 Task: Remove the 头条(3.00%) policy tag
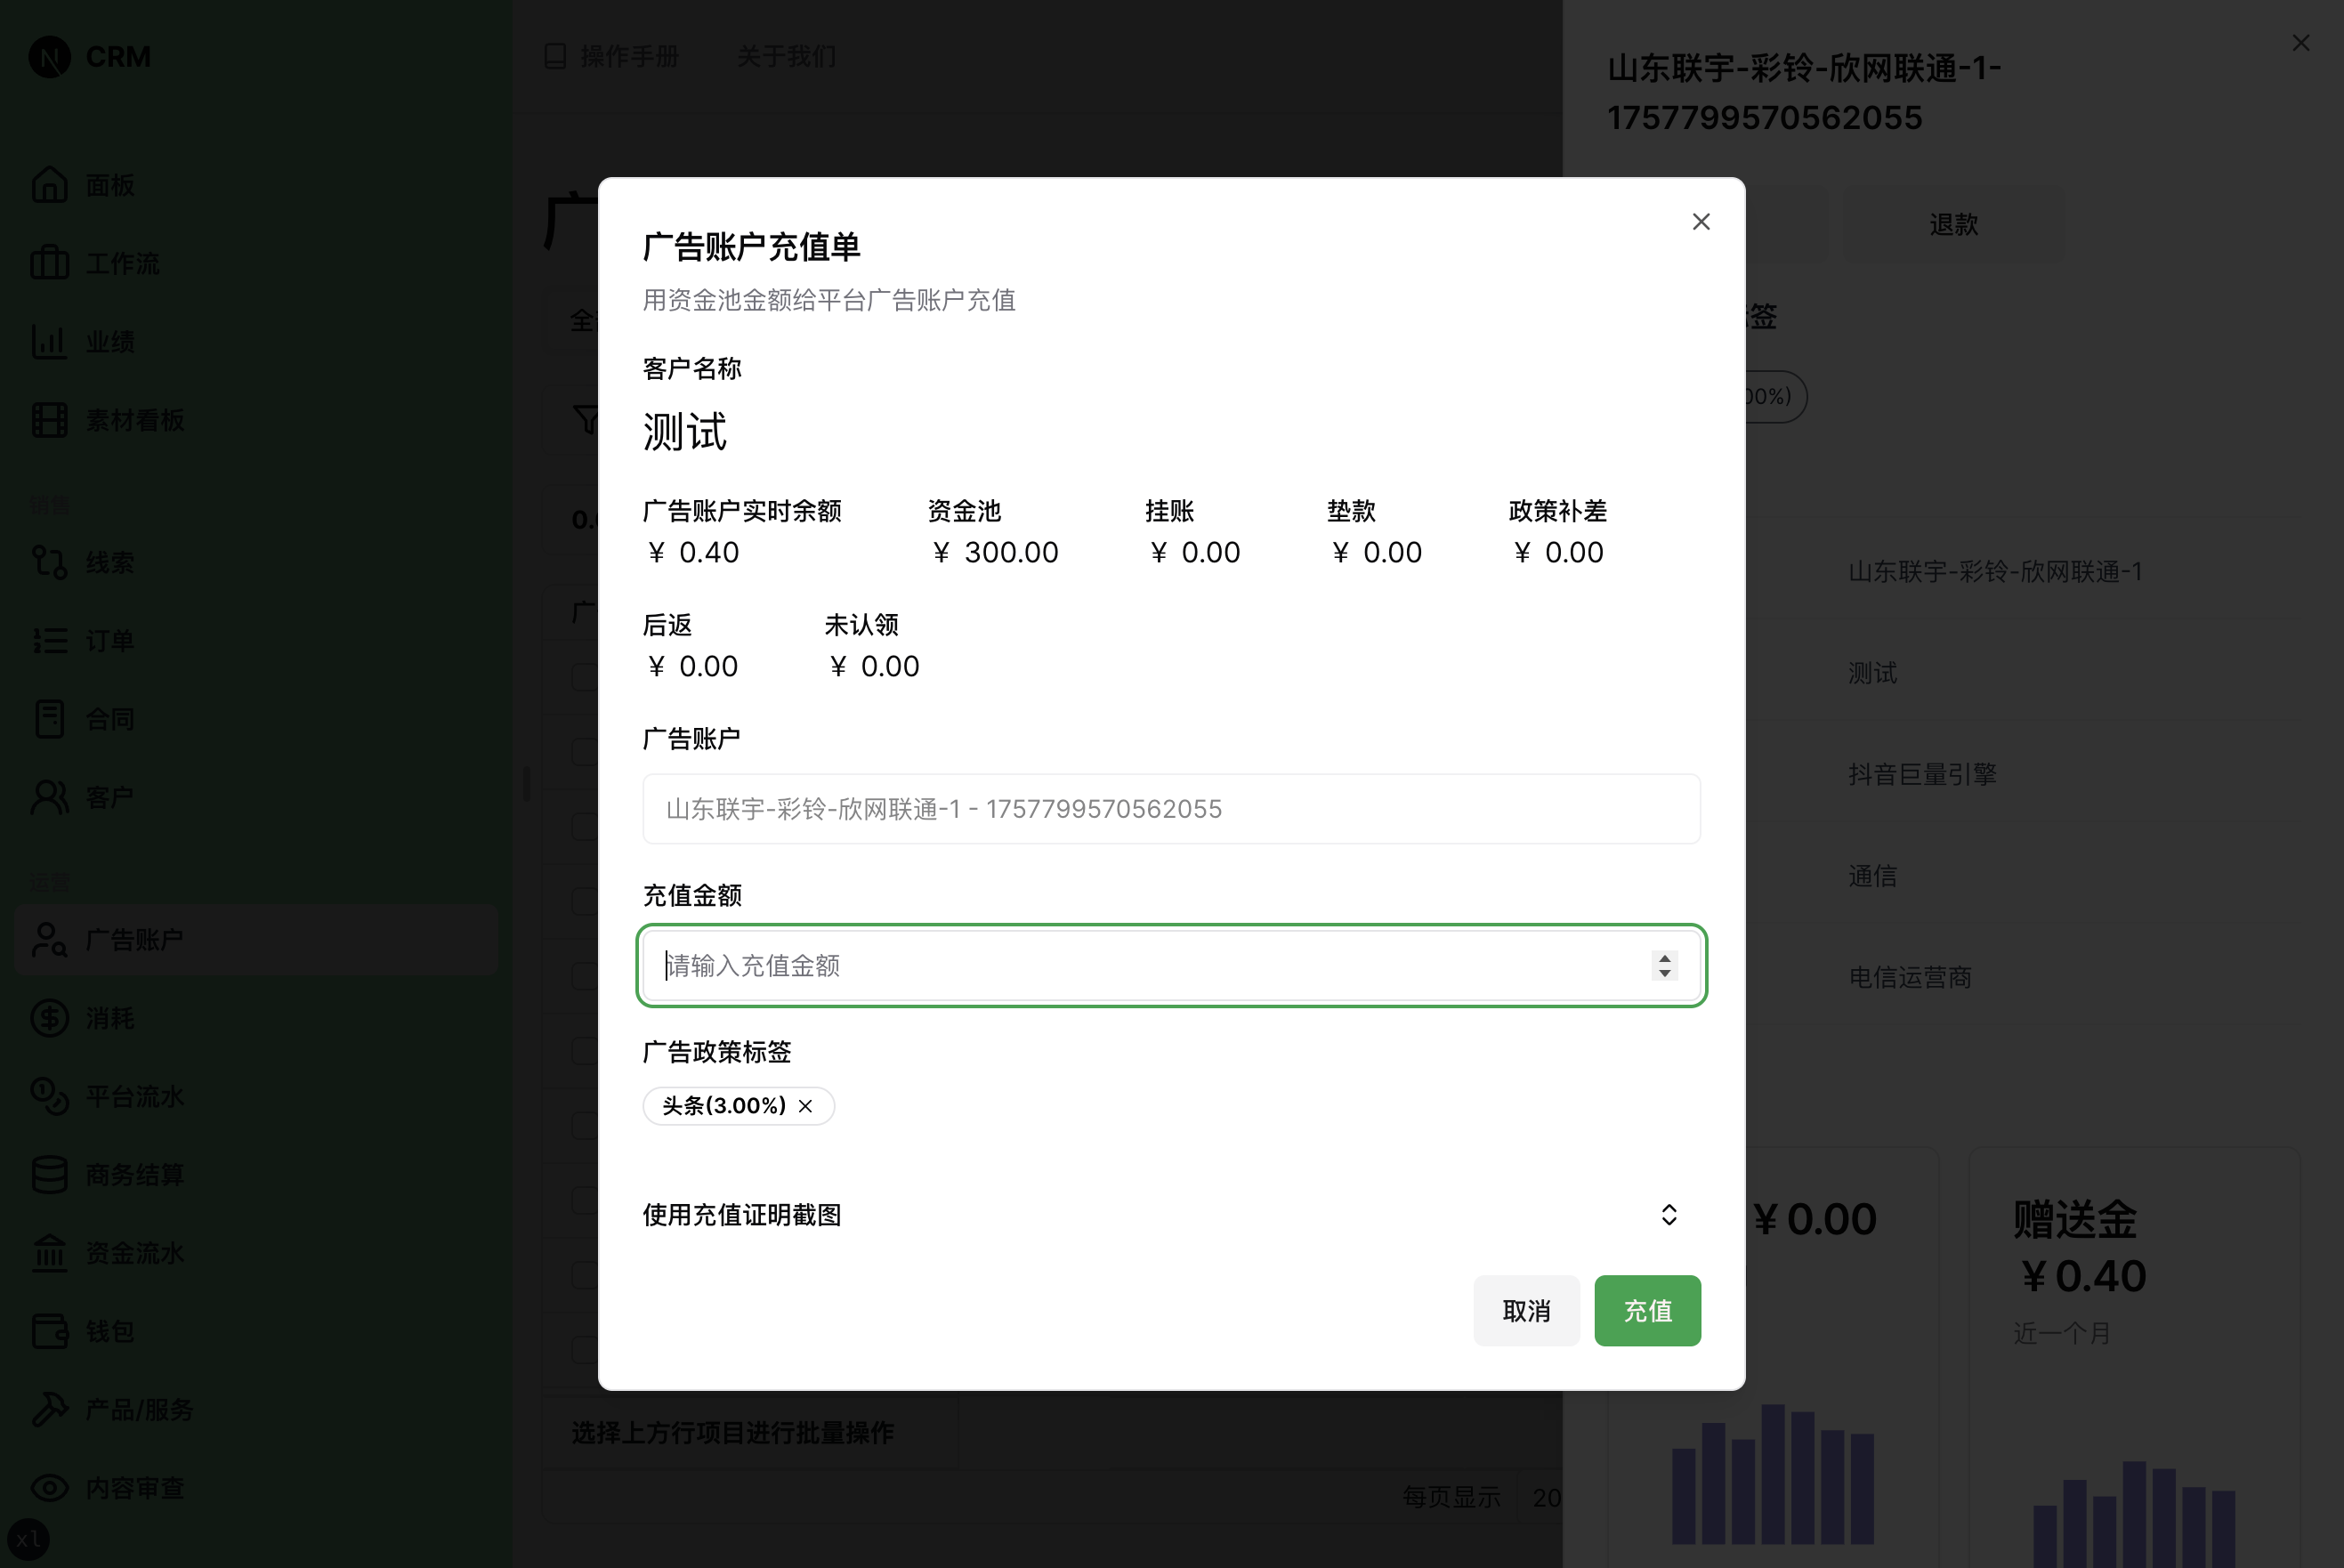806,1106
